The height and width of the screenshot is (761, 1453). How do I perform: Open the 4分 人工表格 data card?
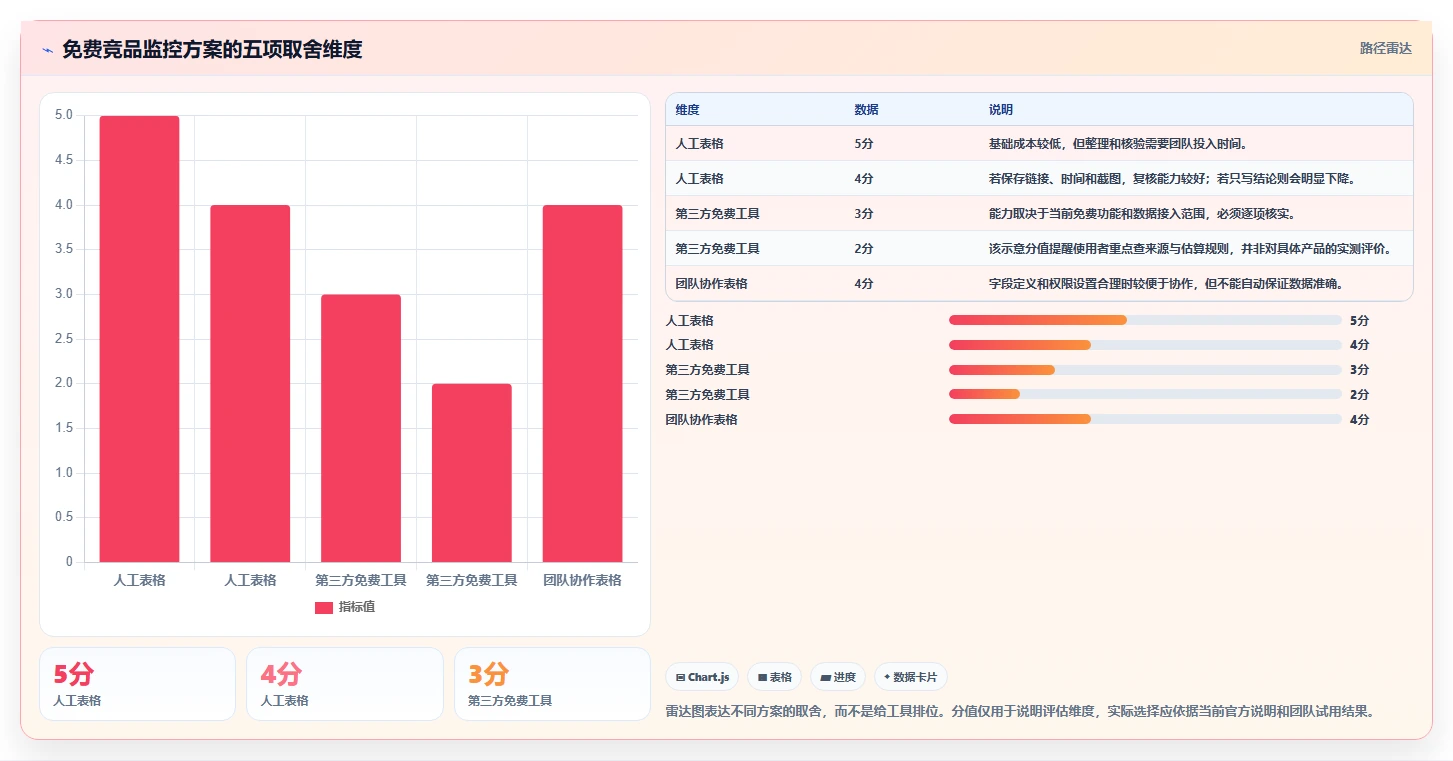click(x=345, y=684)
